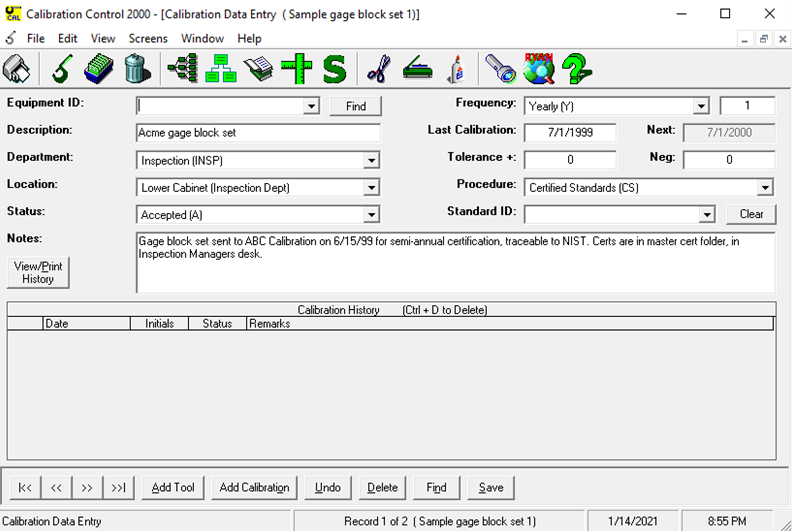
Task: Go to last record with >>| button
Action: click(118, 488)
